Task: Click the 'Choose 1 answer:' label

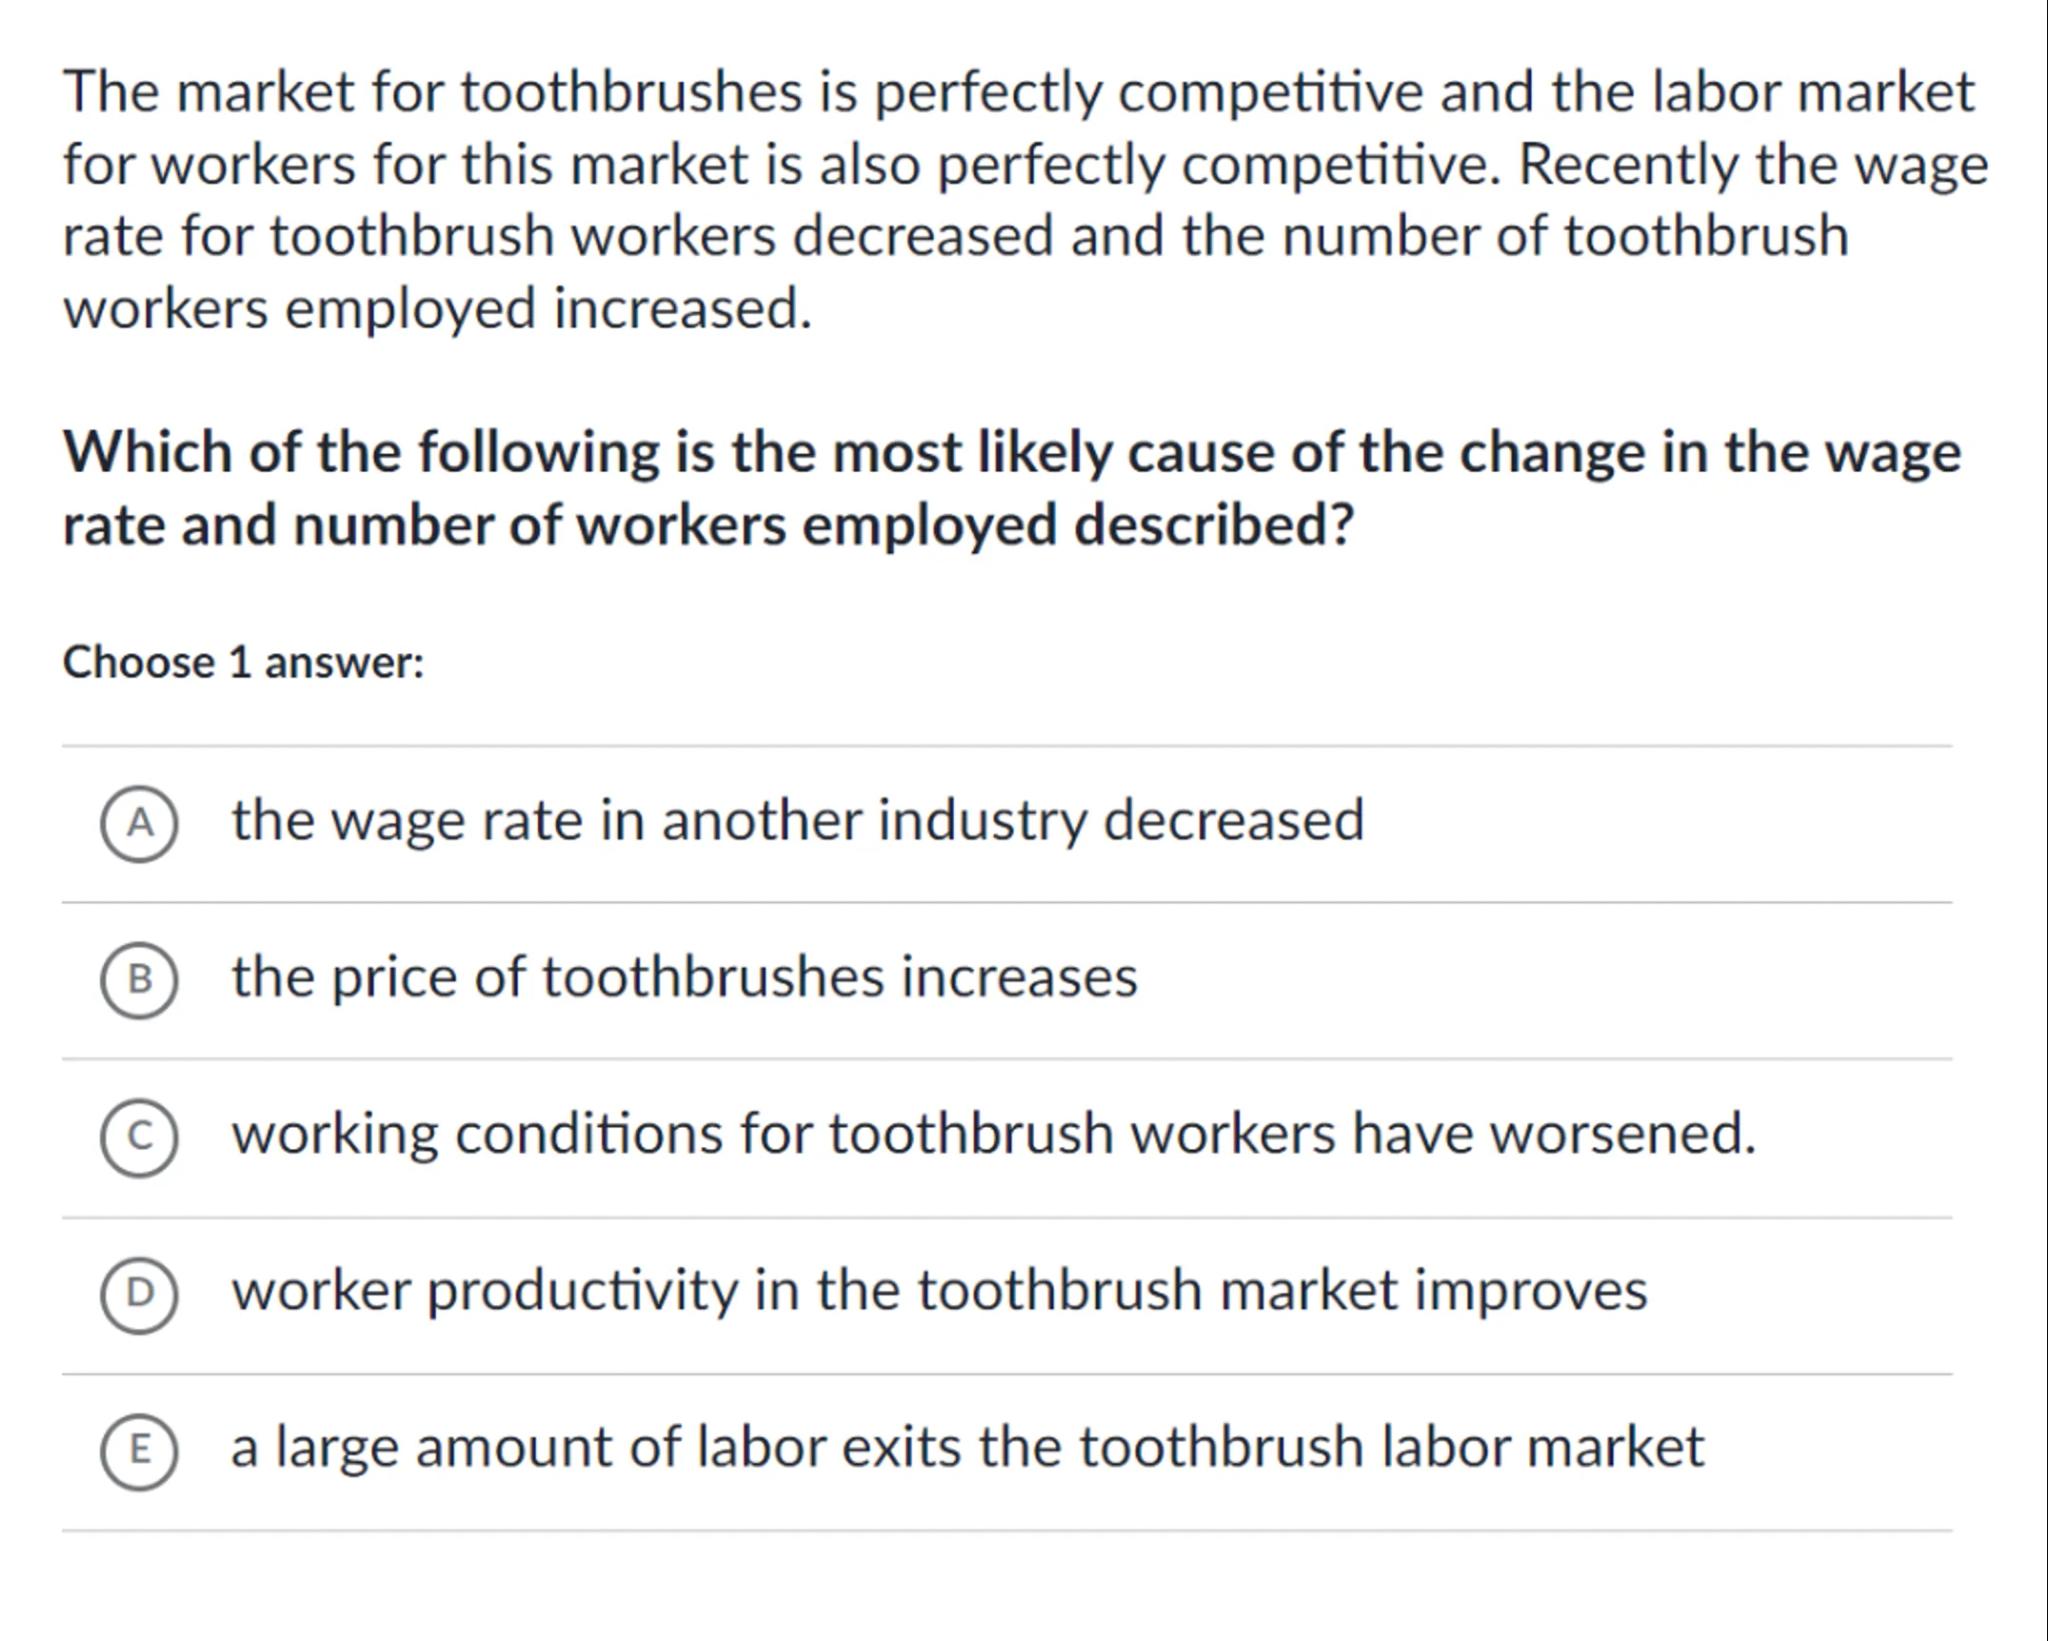Action: click(243, 663)
